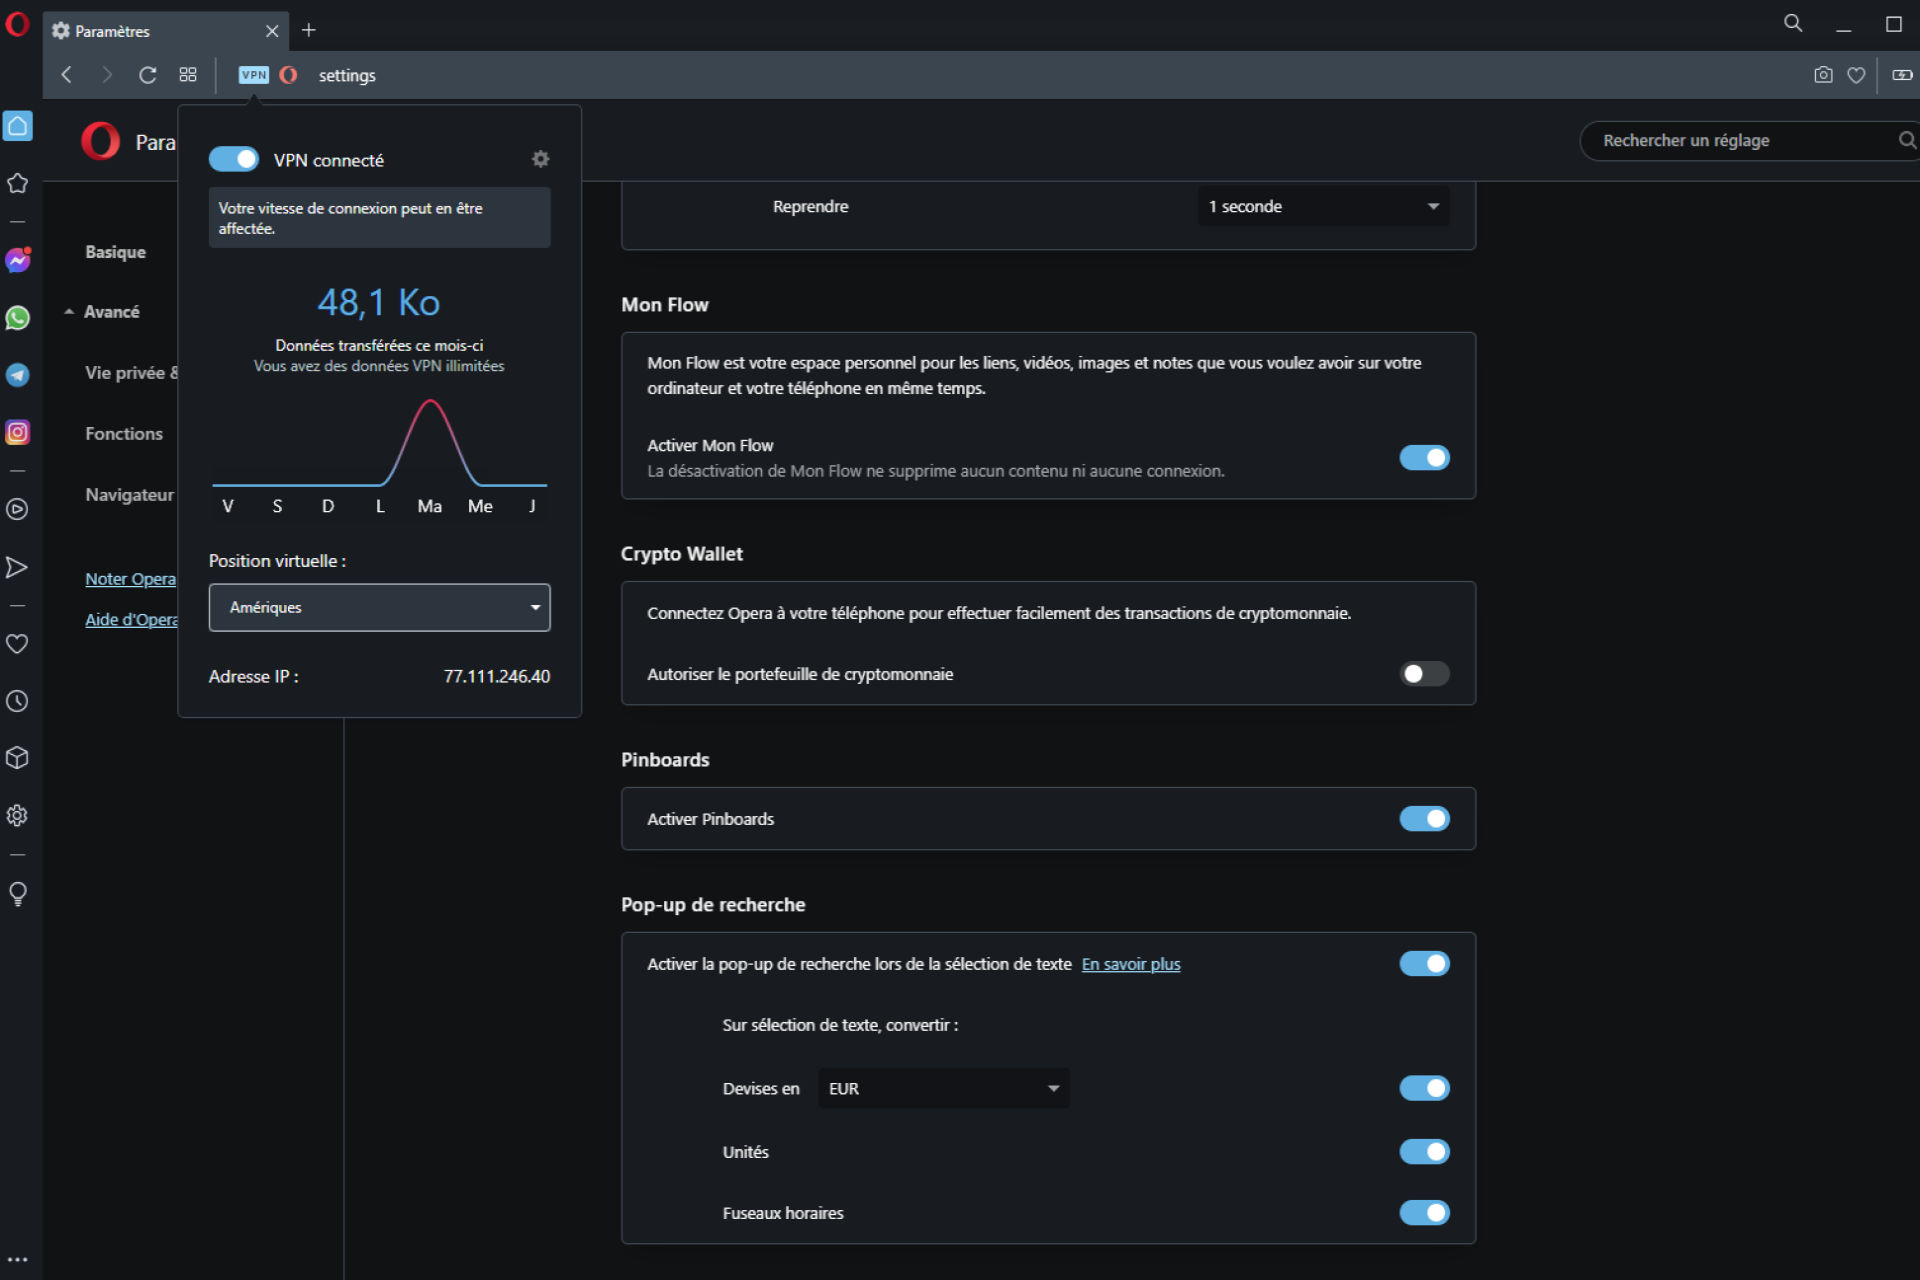Select the Basique settings category
Viewport: 1920px width, 1280px height.
click(x=116, y=252)
